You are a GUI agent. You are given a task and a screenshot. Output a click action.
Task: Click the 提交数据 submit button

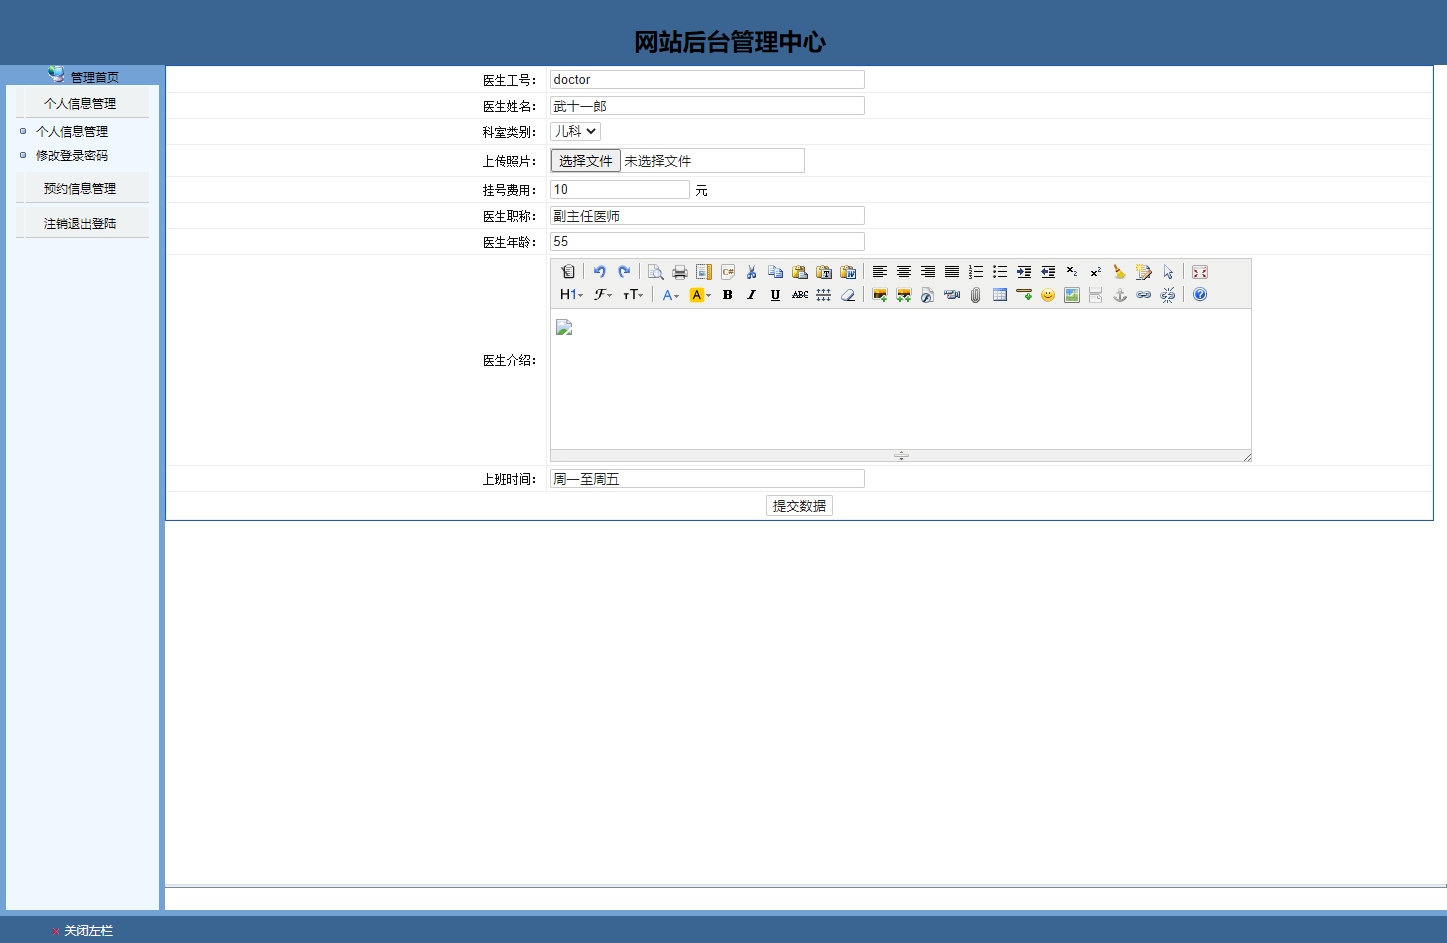coord(798,505)
